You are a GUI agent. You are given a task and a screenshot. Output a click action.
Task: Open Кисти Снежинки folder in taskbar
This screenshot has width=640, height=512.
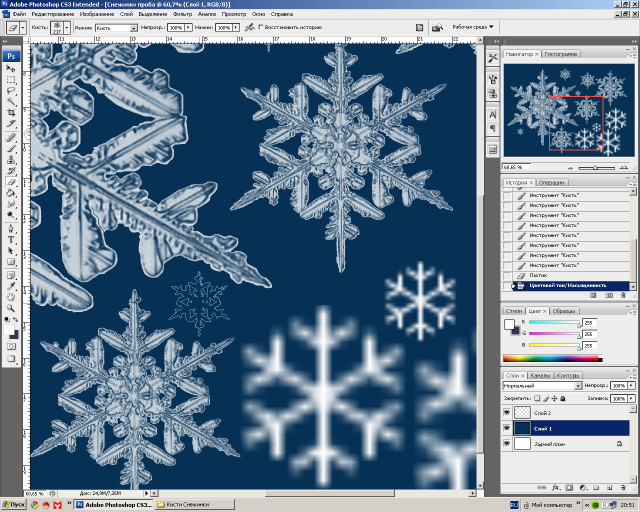tap(195, 505)
